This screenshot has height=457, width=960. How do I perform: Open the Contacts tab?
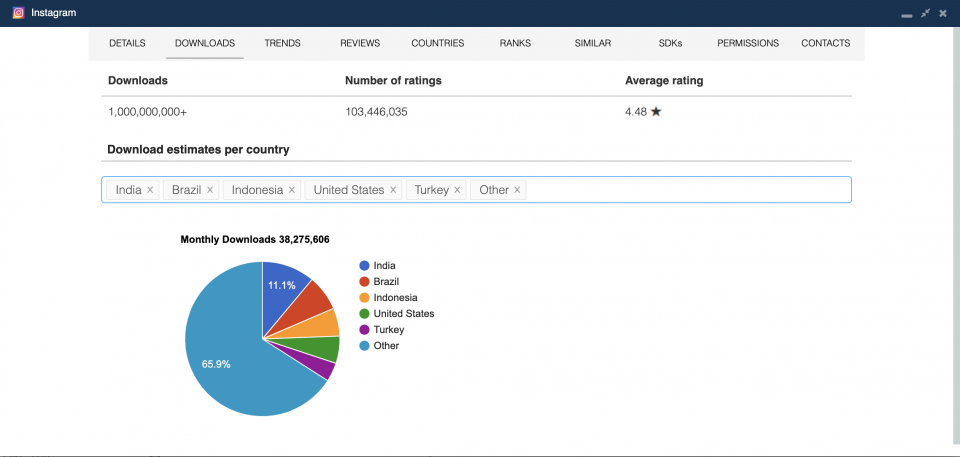[x=825, y=43]
